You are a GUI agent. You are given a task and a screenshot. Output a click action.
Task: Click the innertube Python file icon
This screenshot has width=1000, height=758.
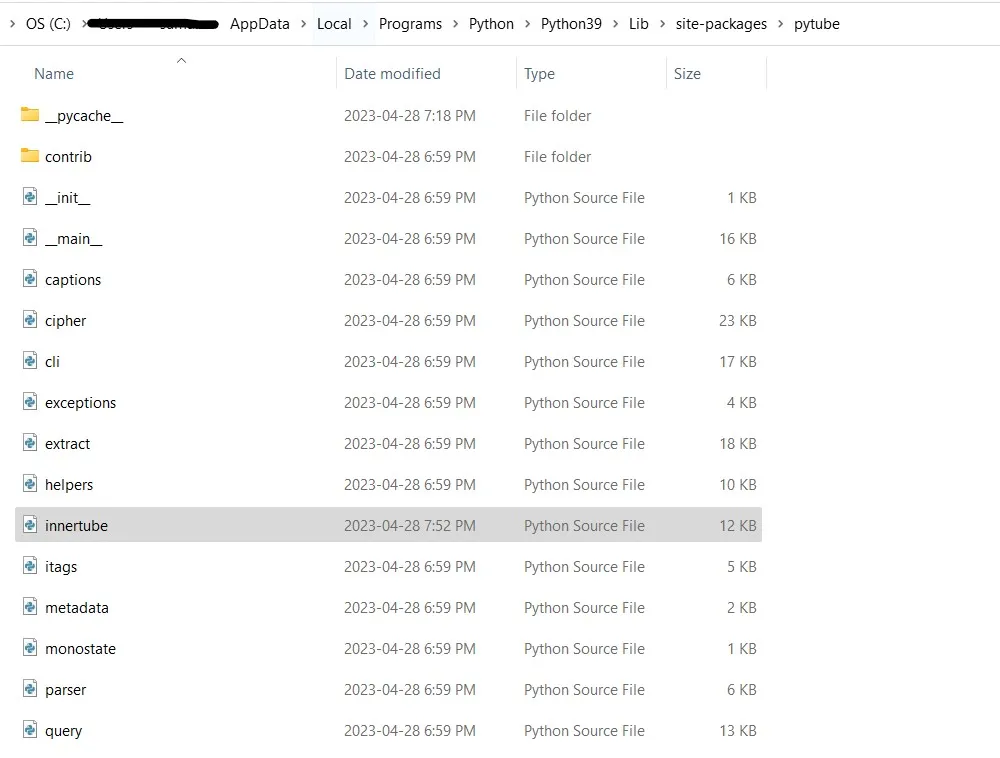(x=30, y=525)
